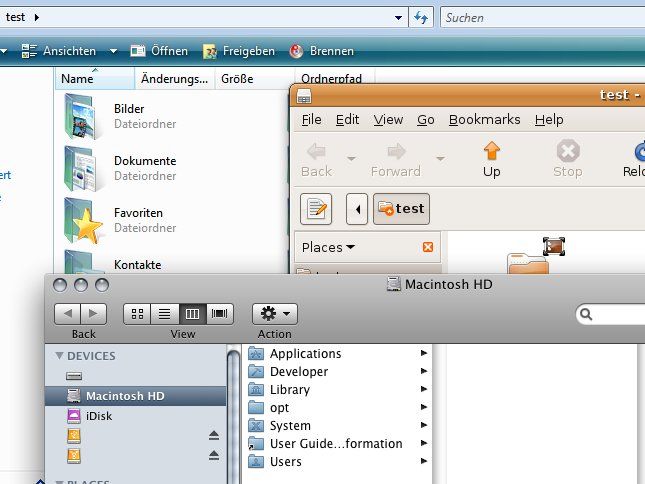The height and width of the screenshot is (484, 645).
Task: Switch Finder to icon view
Action: pos(137,314)
